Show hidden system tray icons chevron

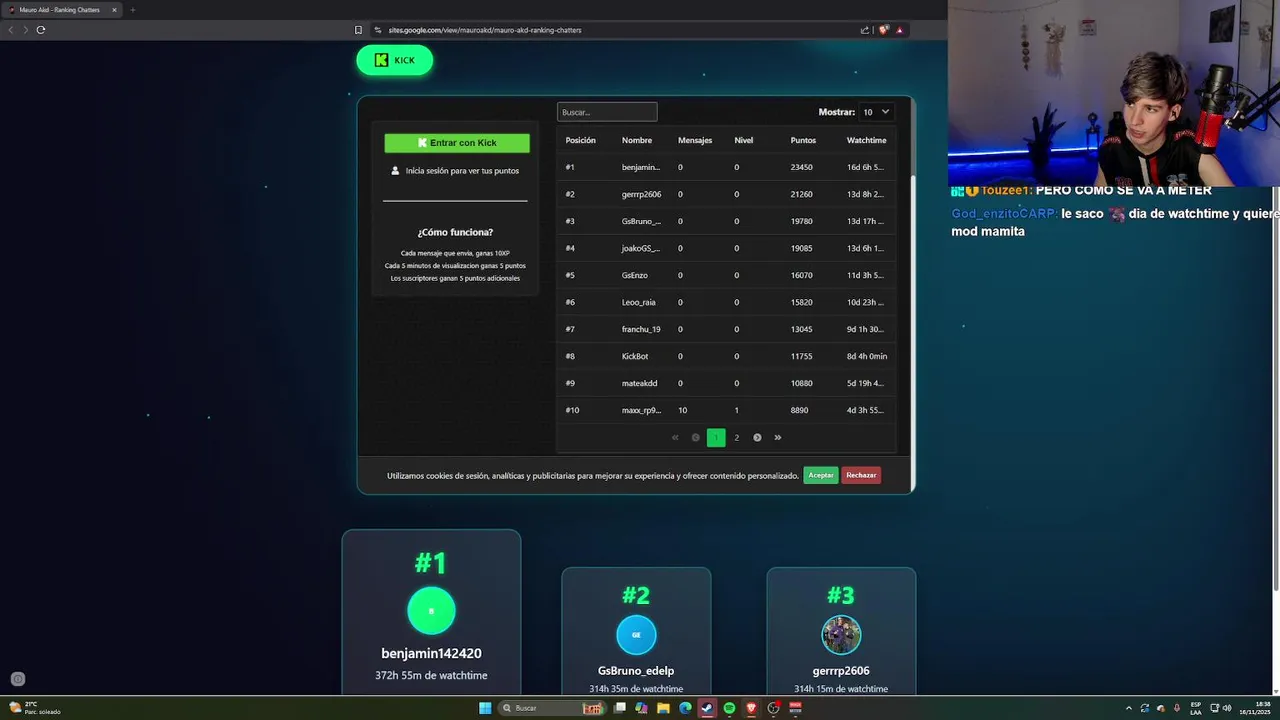(1129, 708)
